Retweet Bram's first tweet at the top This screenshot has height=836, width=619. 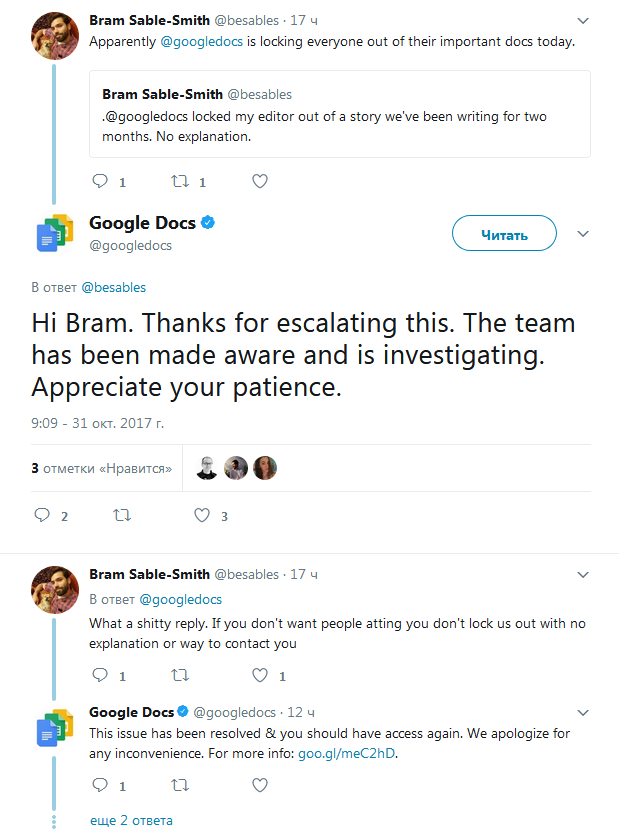(x=180, y=182)
